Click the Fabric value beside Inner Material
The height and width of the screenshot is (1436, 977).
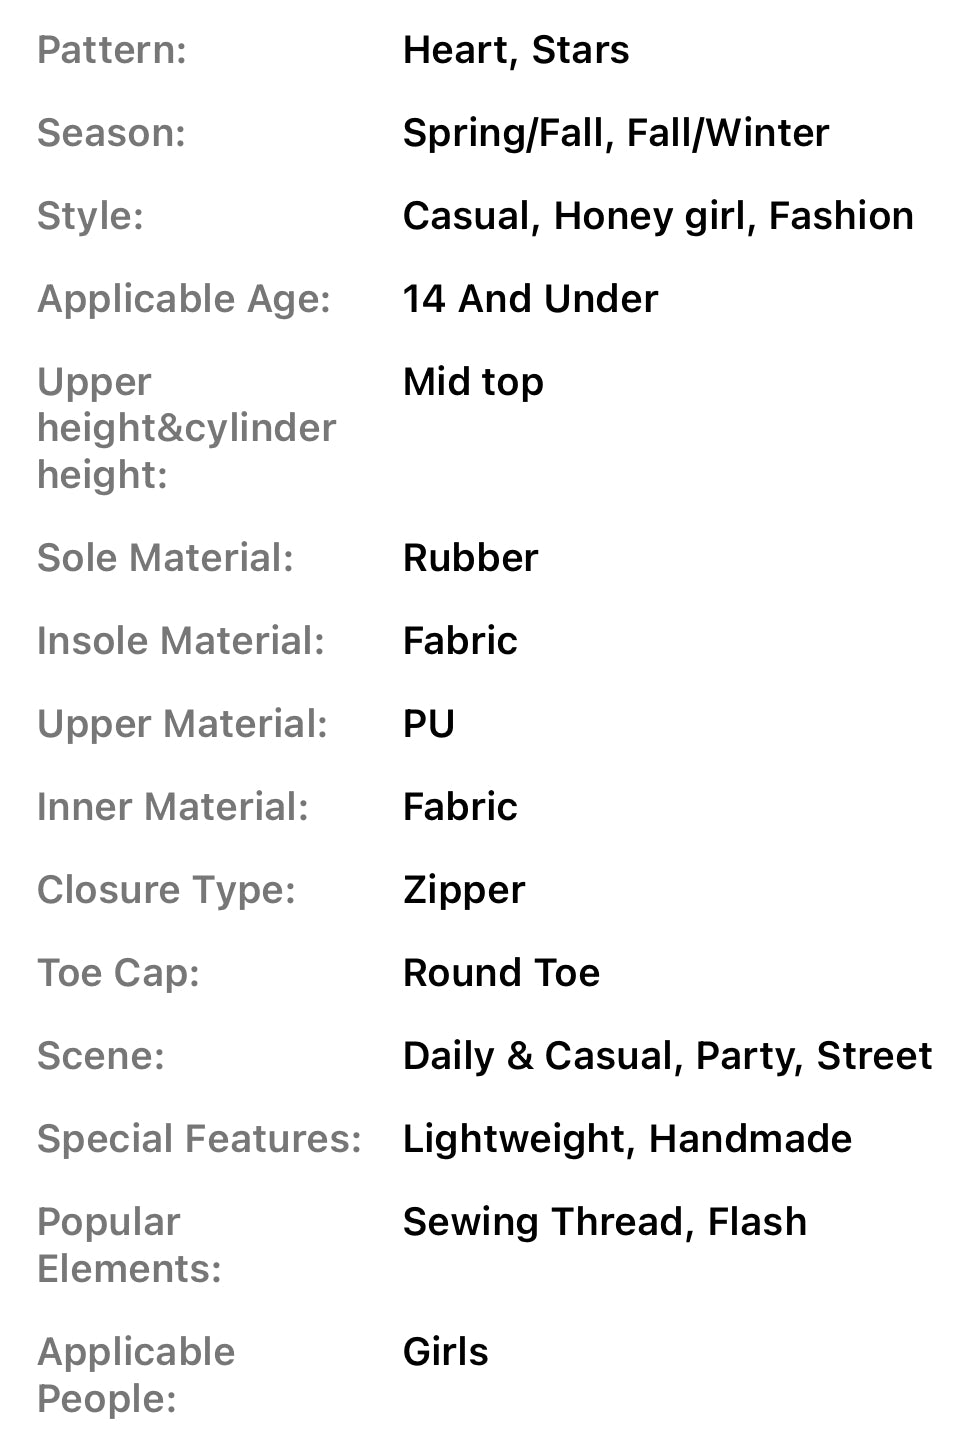point(460,807)
